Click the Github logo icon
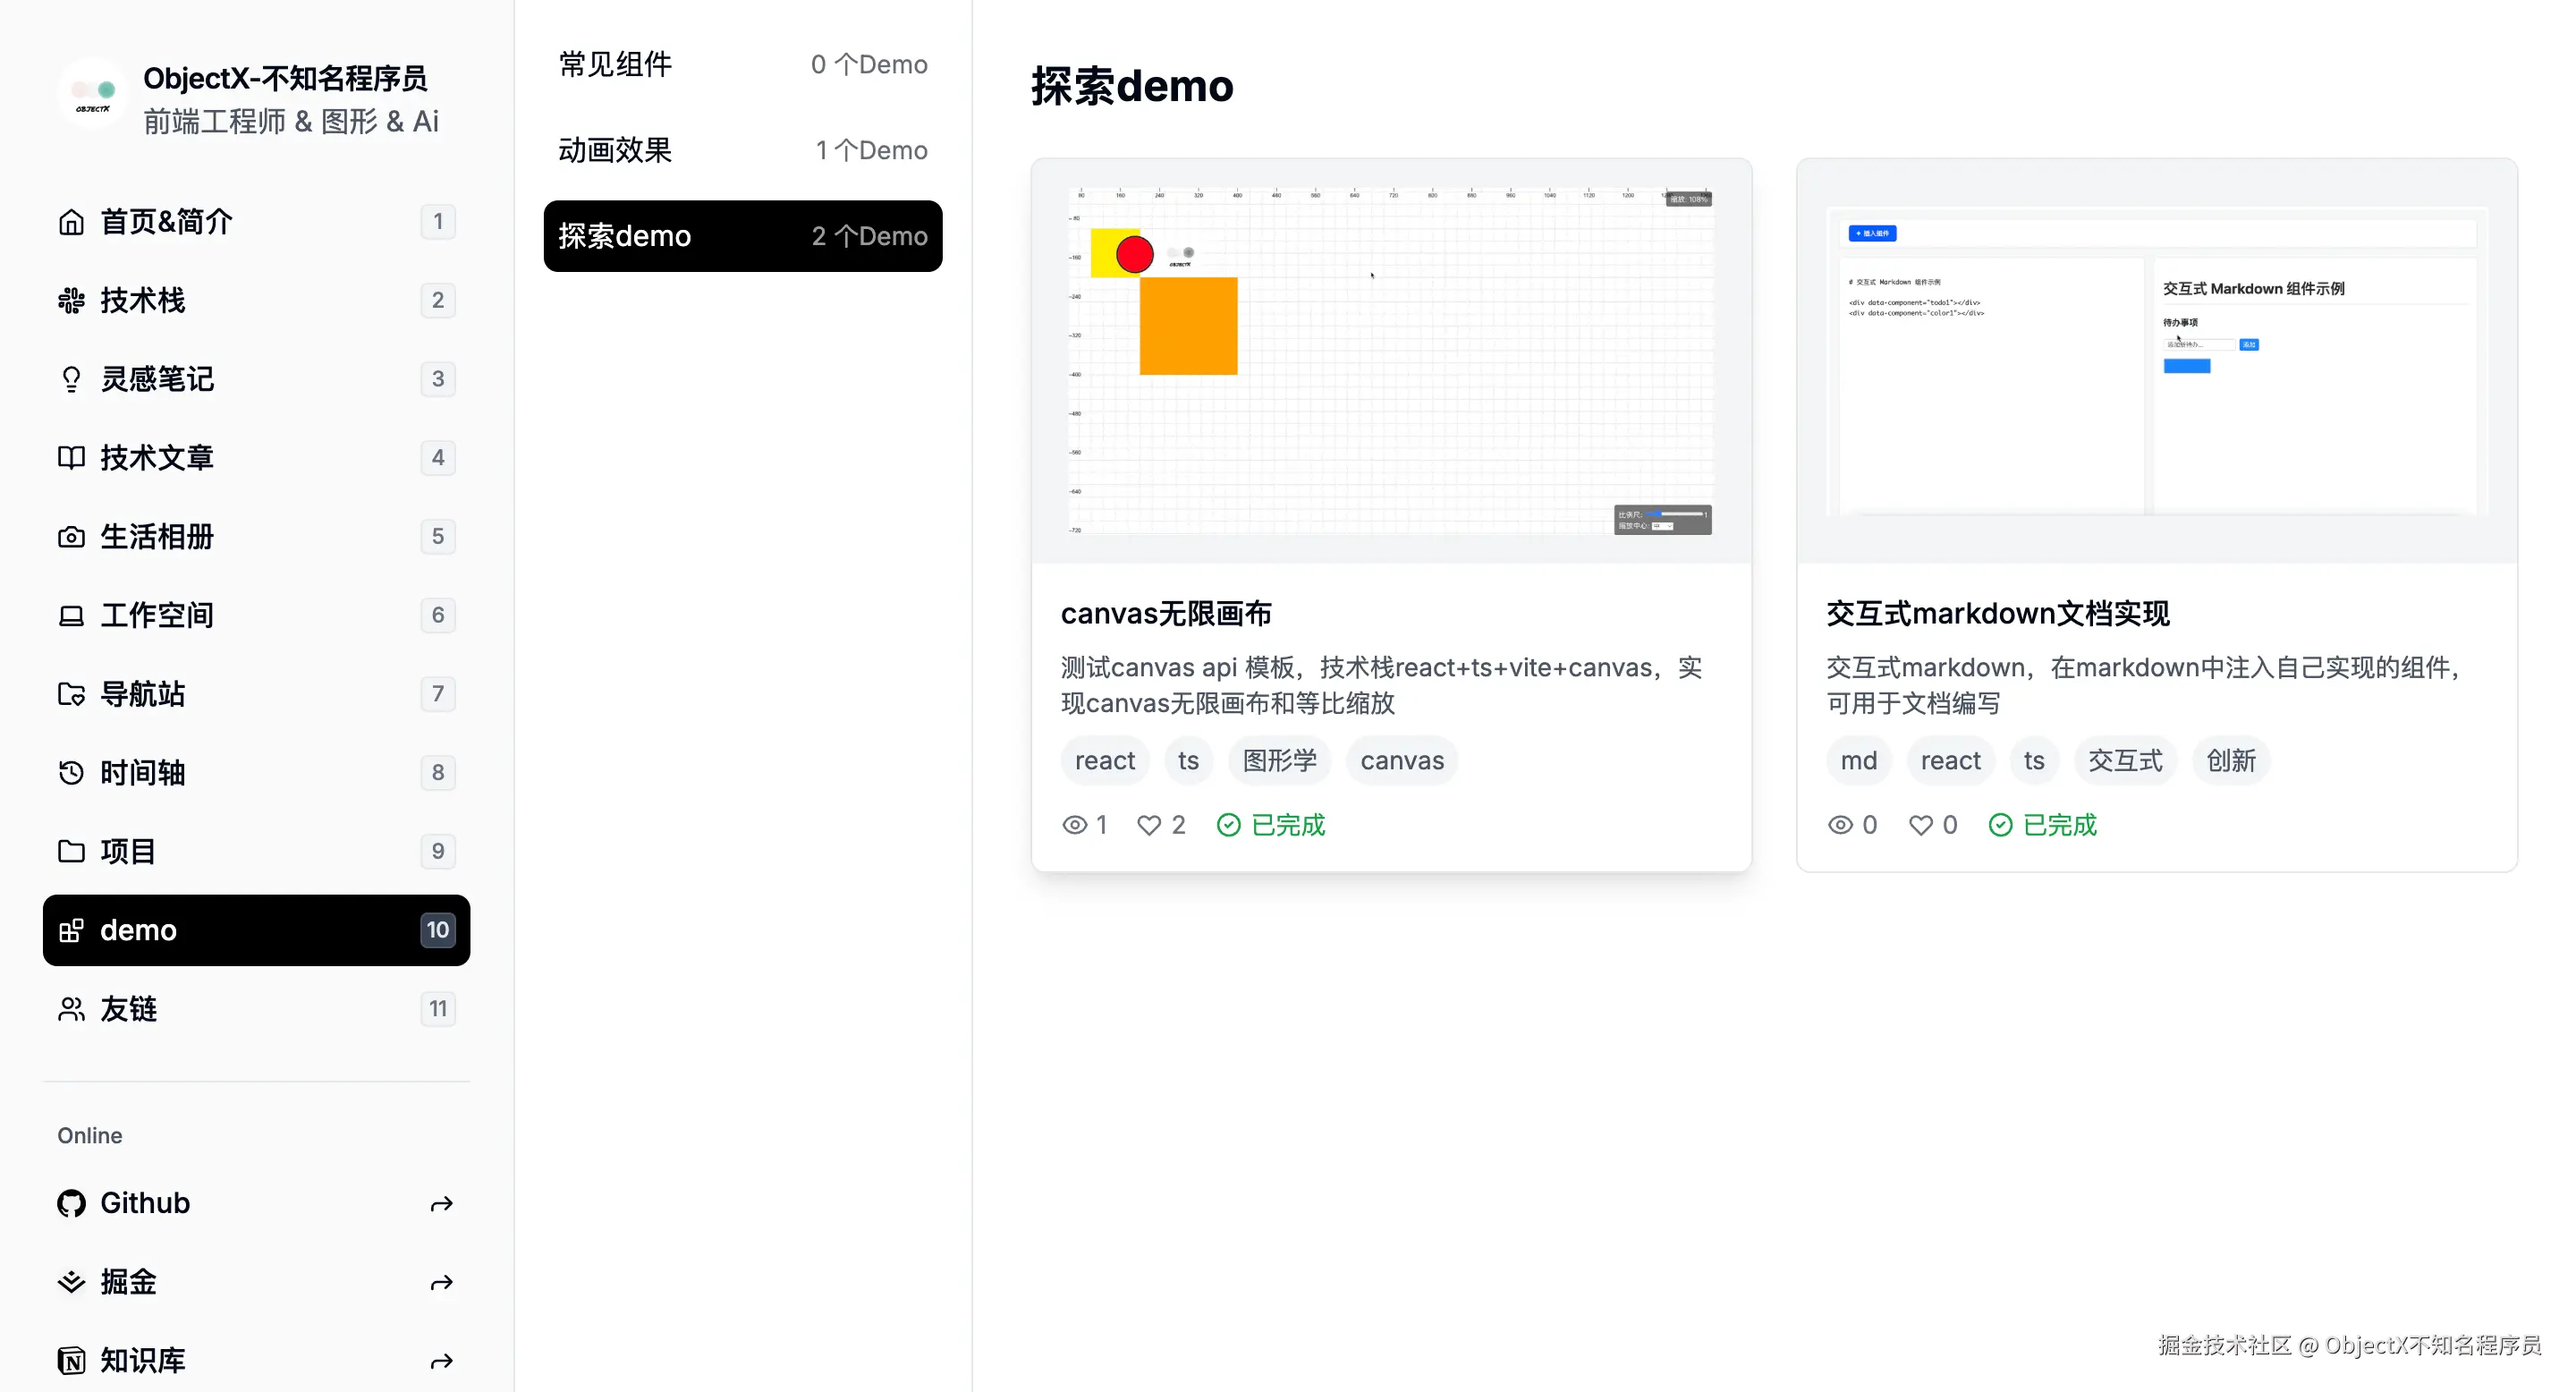The height and width of the screenshot is (1392, 2576). [71, 1203]
